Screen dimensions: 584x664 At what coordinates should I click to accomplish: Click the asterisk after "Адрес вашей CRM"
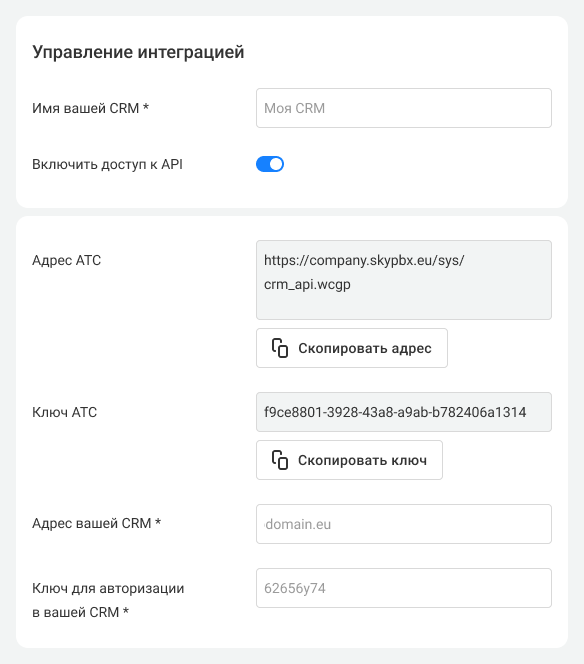pos(158,522)
